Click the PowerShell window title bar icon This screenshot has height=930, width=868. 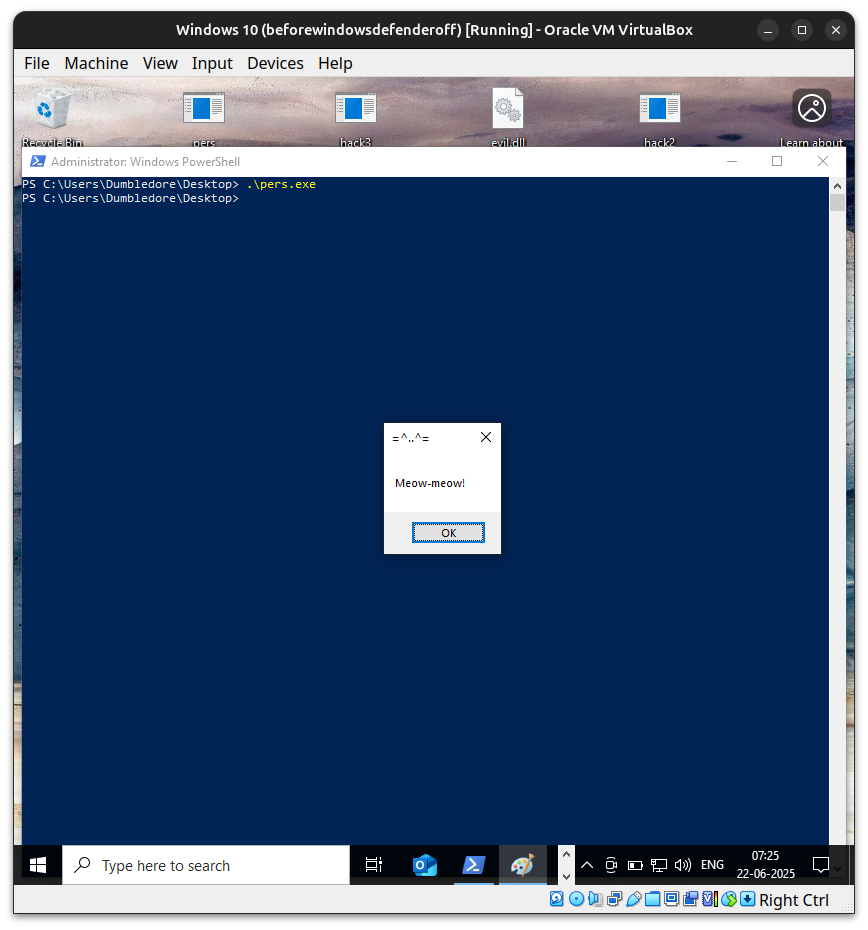coord(38,161)
